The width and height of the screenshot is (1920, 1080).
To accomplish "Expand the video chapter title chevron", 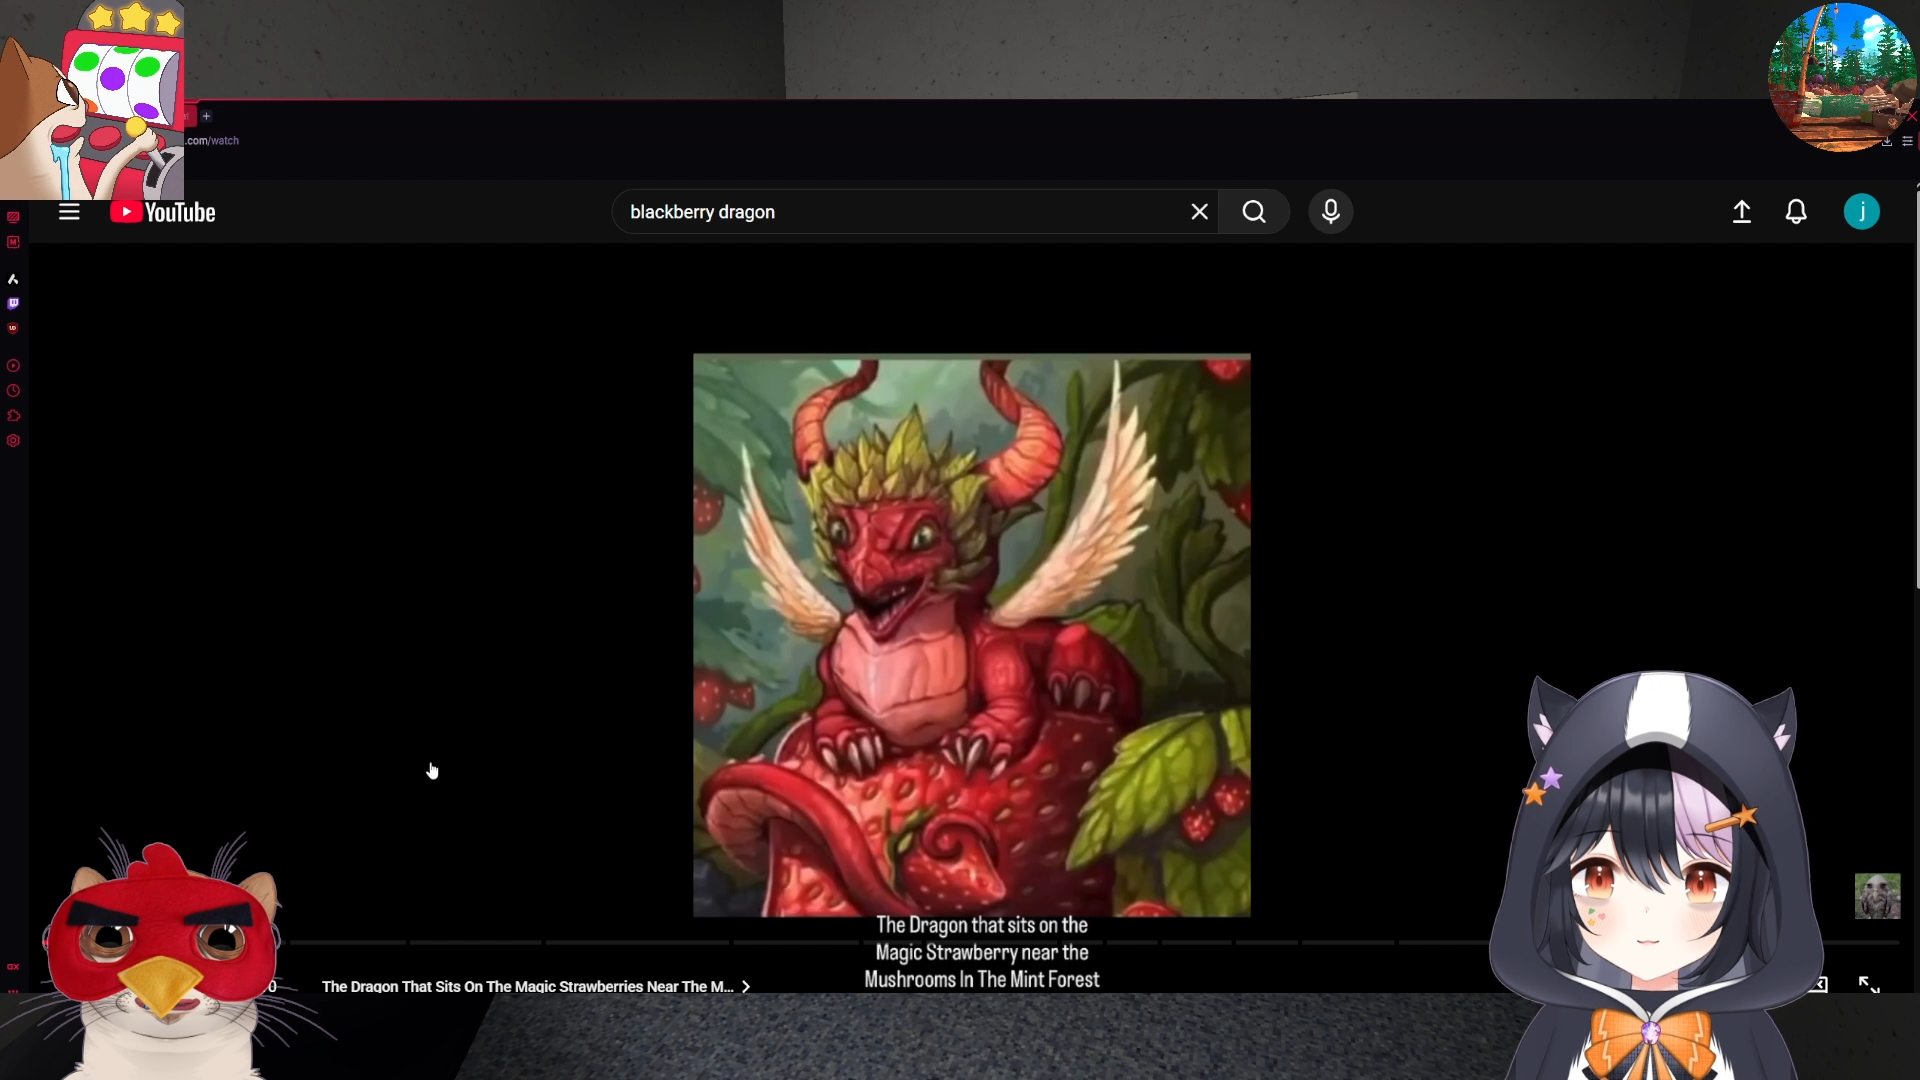I will [746, 987].
